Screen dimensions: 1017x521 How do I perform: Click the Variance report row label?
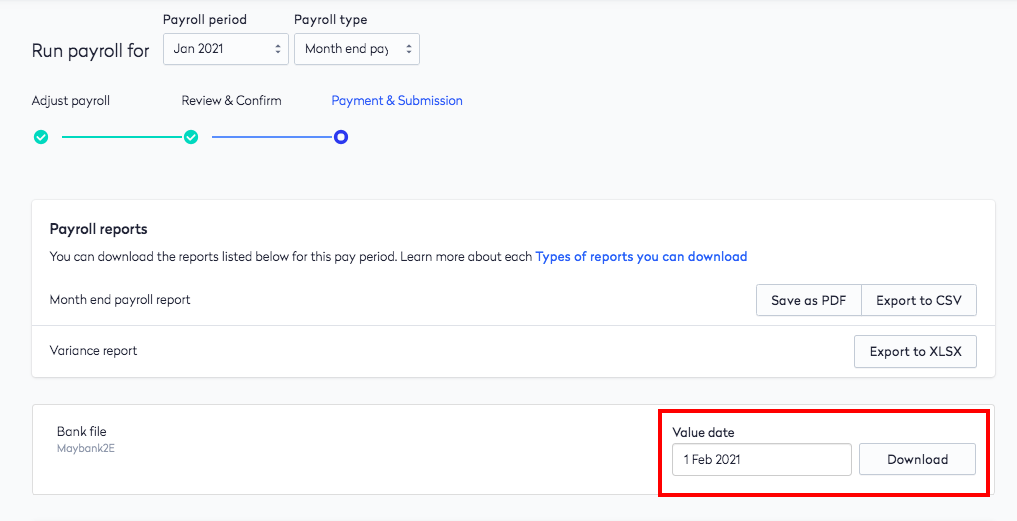pos(93,351)
